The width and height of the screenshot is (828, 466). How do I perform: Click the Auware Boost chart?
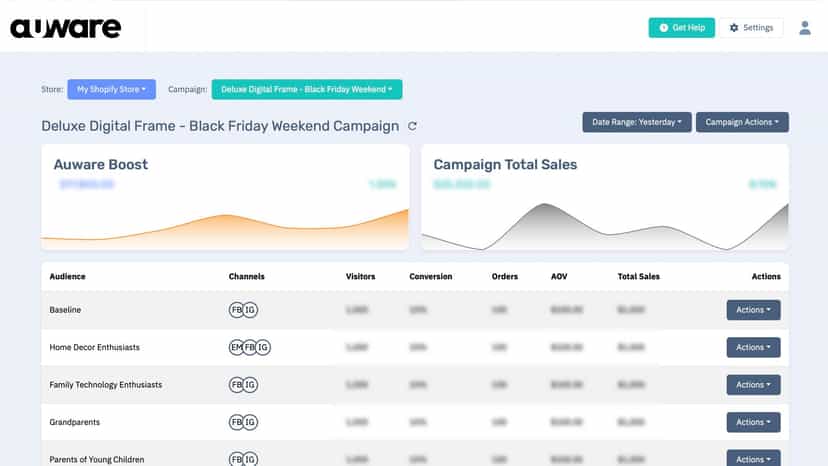click(225, 227)
